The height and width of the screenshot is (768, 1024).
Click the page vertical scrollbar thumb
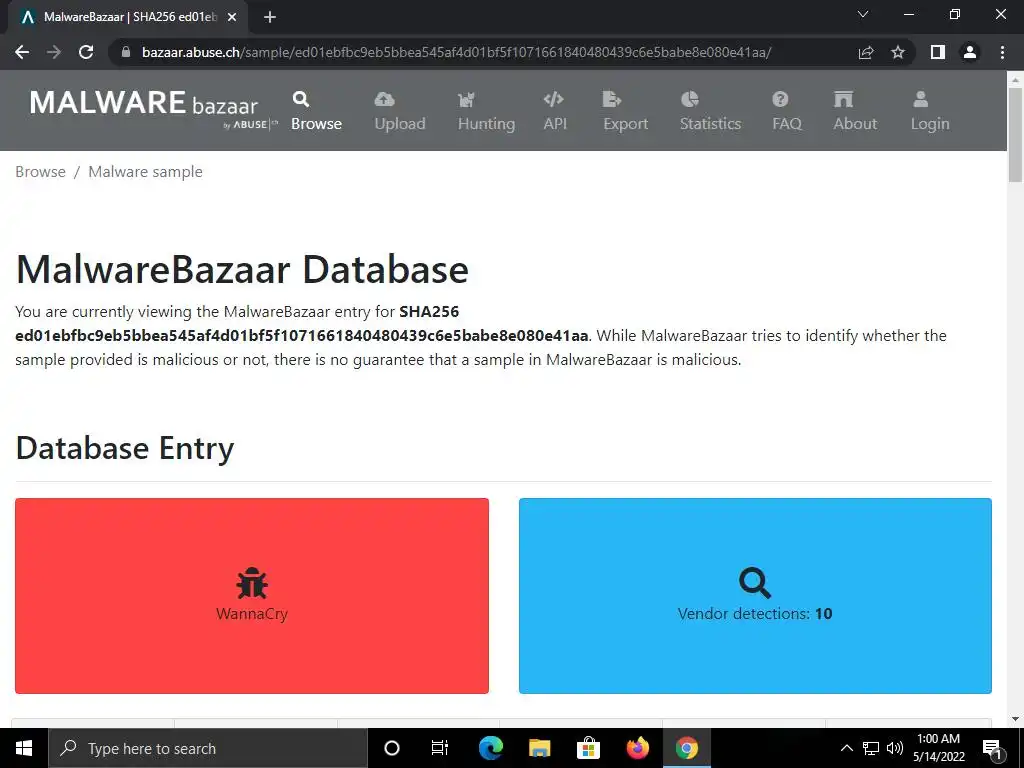click(1015, 135)
